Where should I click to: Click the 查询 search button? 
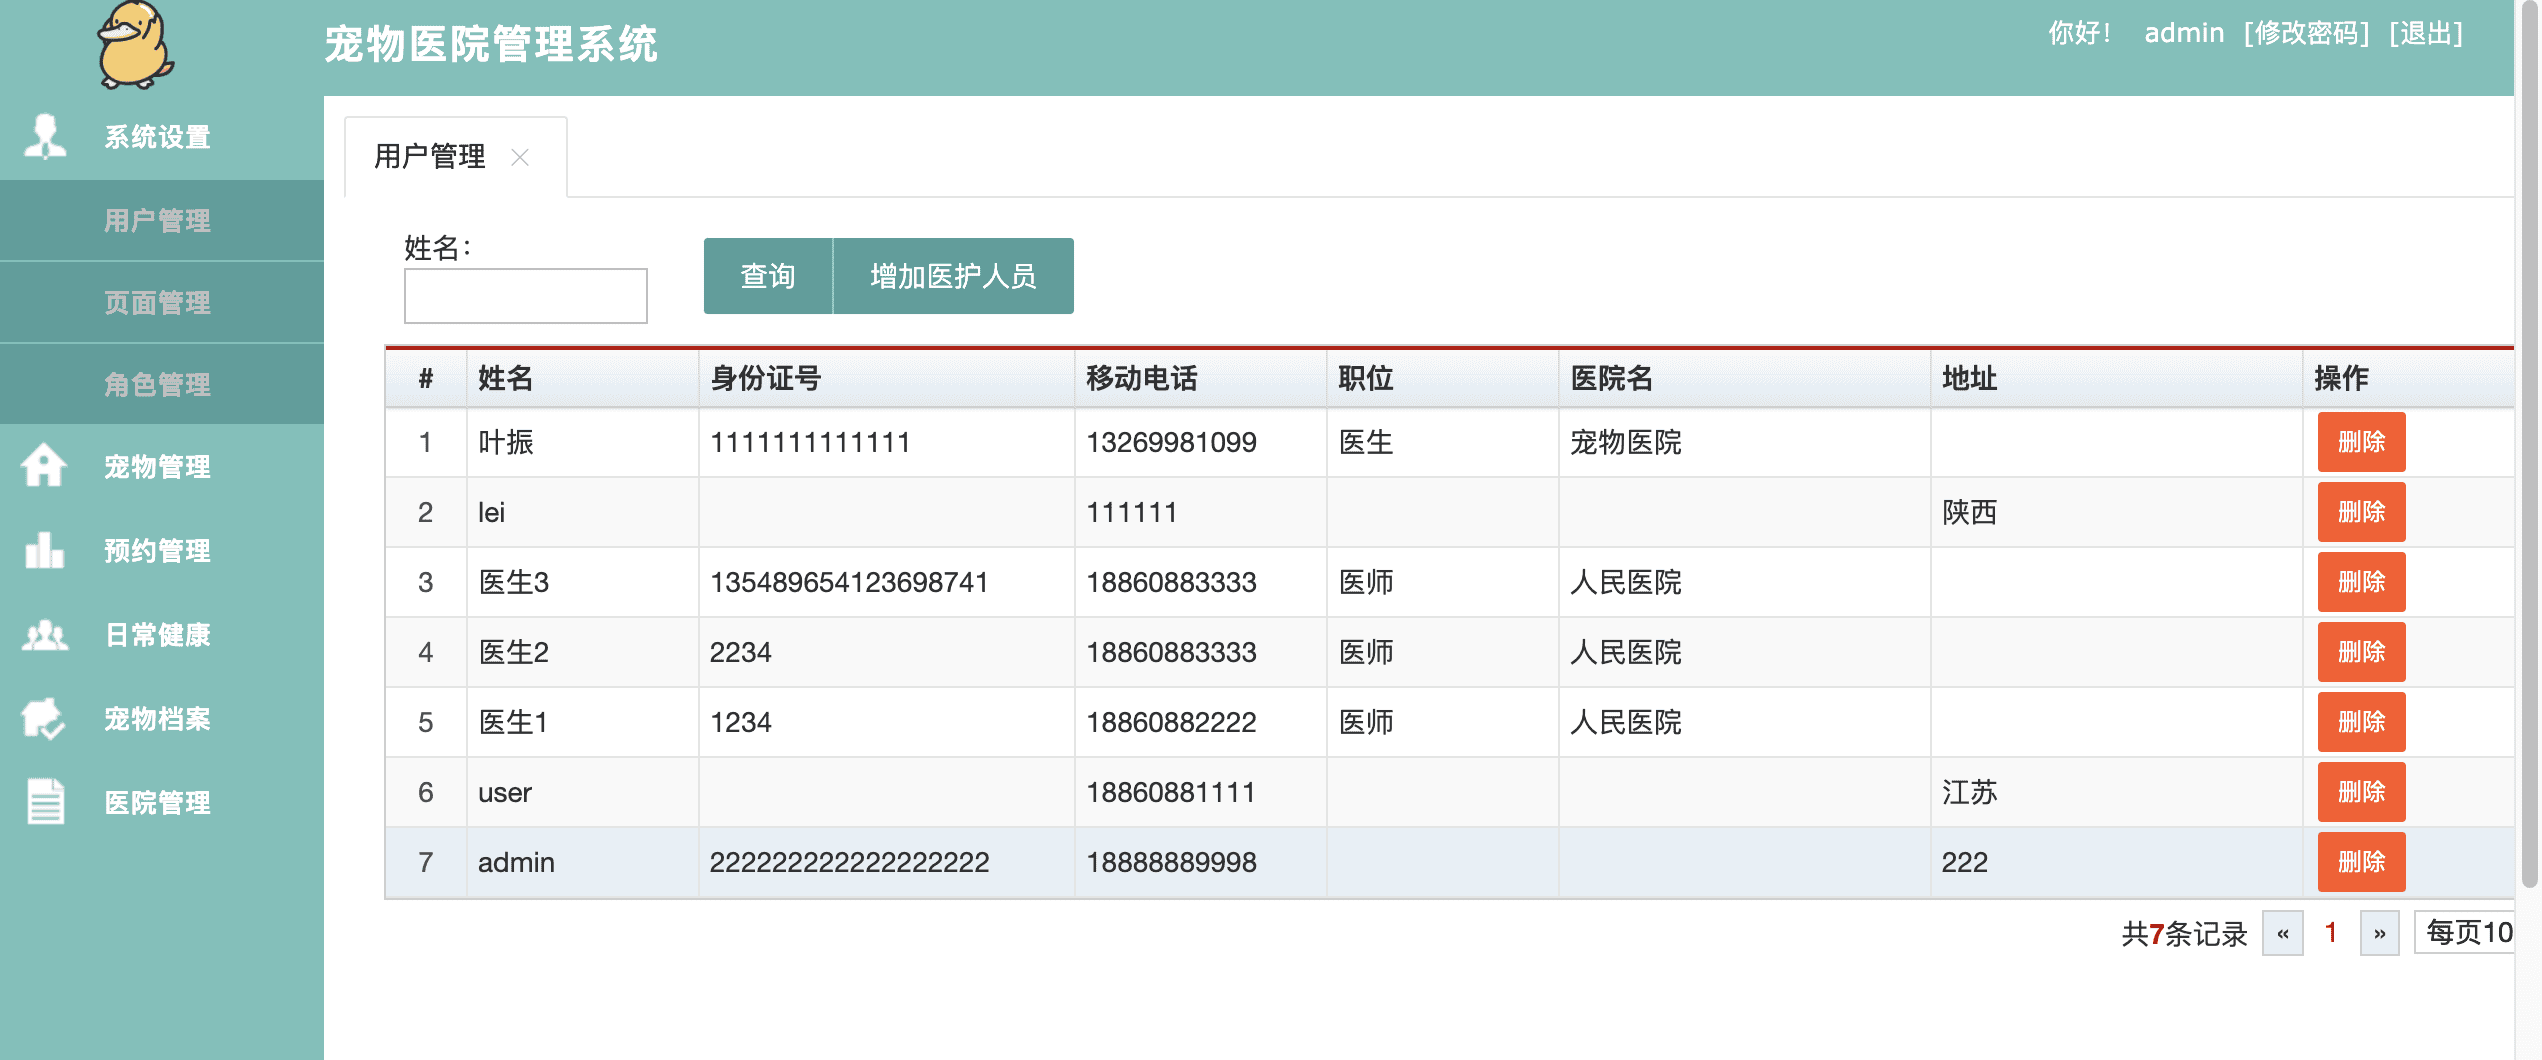pos(768,276)
